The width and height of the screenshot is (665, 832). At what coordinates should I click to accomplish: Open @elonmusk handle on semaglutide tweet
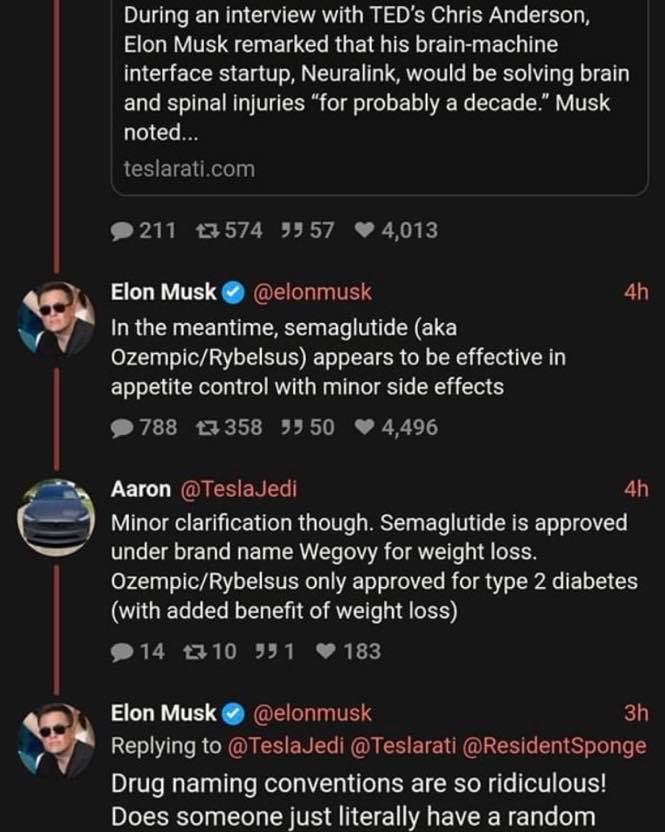[x=312, y=292]
